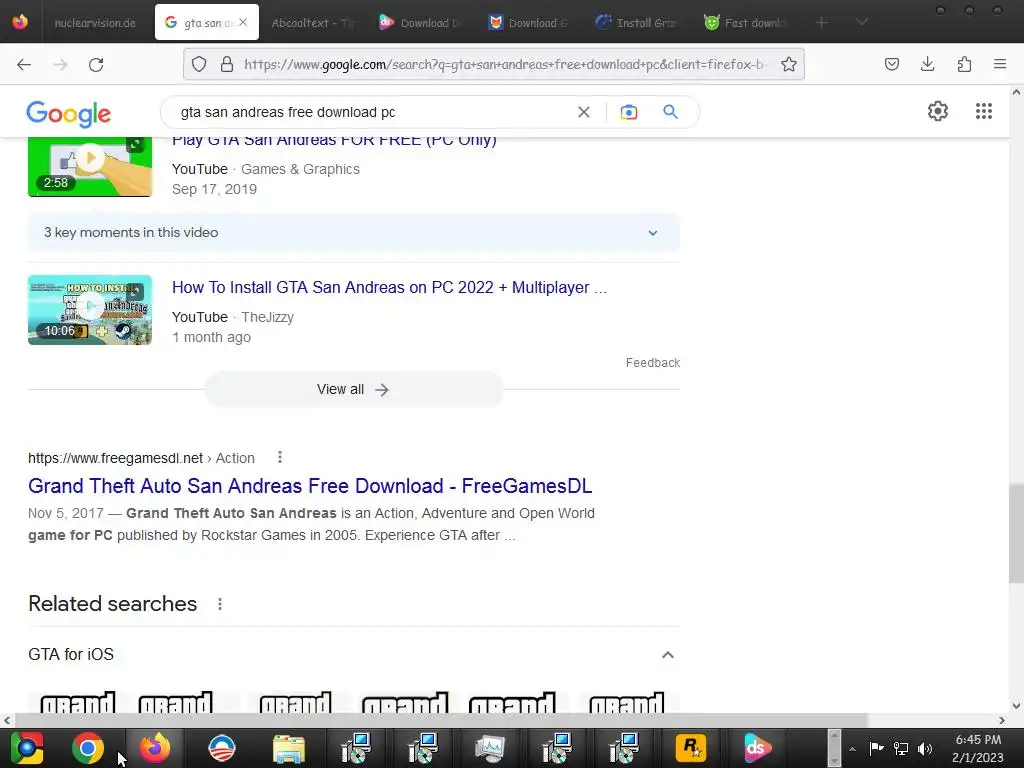Open Firefox View in tab bar
Screen dimensions: 1024x768
[20, 22]
